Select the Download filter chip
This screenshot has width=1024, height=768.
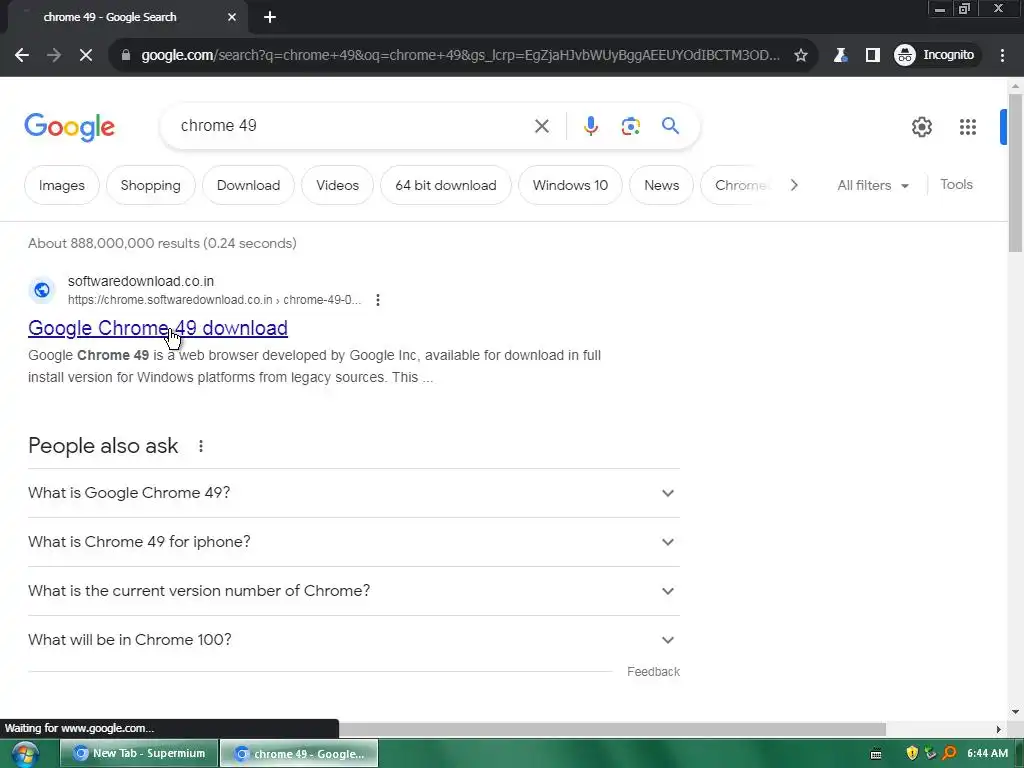tap(248, 185)
